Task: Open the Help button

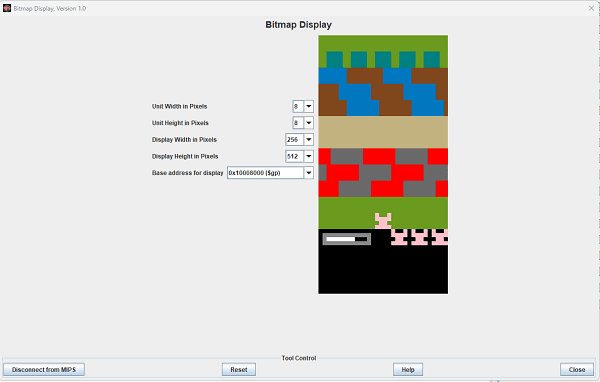Action: pos(408,369)
